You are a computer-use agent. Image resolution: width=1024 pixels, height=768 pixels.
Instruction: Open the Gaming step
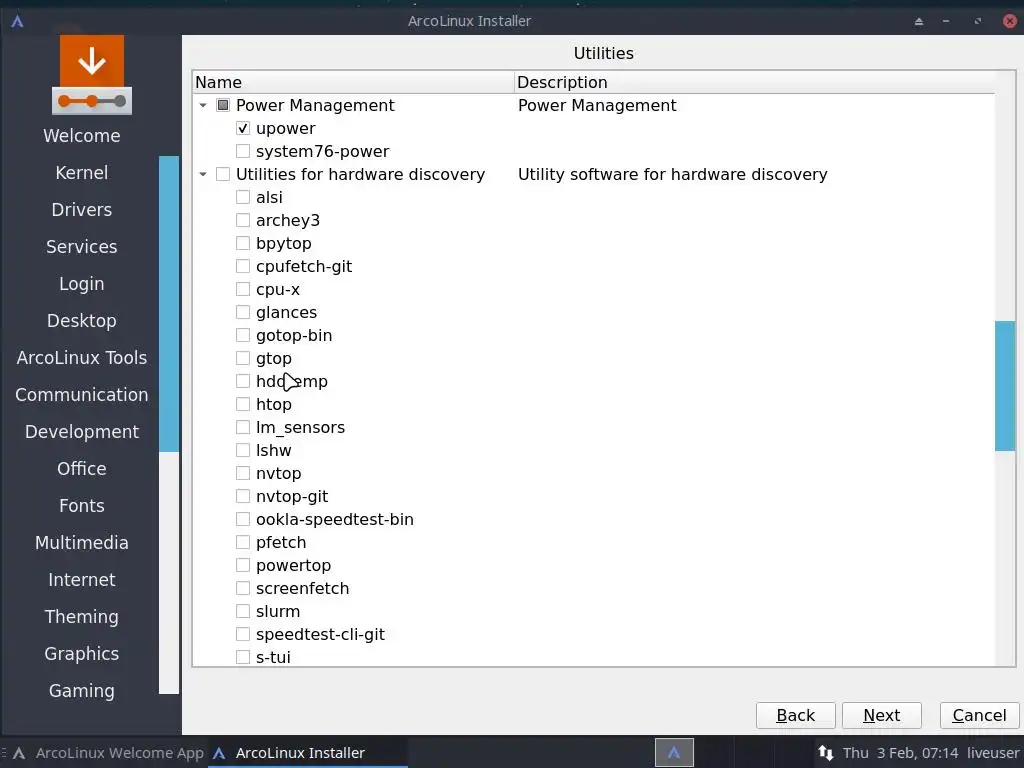point(82,691)
